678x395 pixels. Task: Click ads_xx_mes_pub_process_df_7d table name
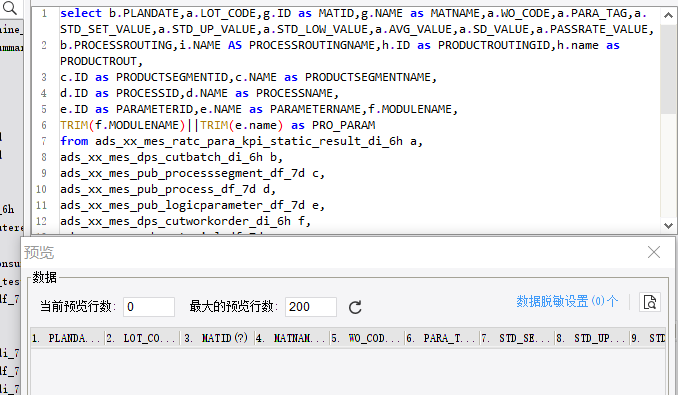[x=158, y=189]
